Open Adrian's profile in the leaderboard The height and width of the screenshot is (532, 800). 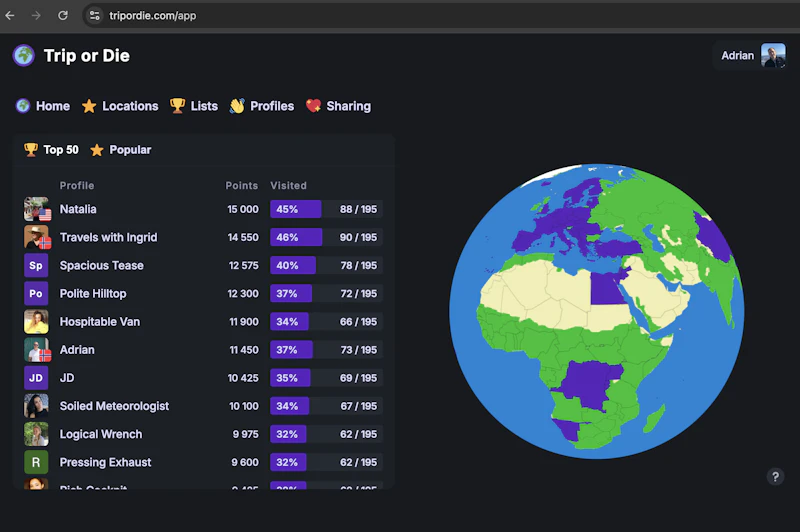(x=77, y=349)
